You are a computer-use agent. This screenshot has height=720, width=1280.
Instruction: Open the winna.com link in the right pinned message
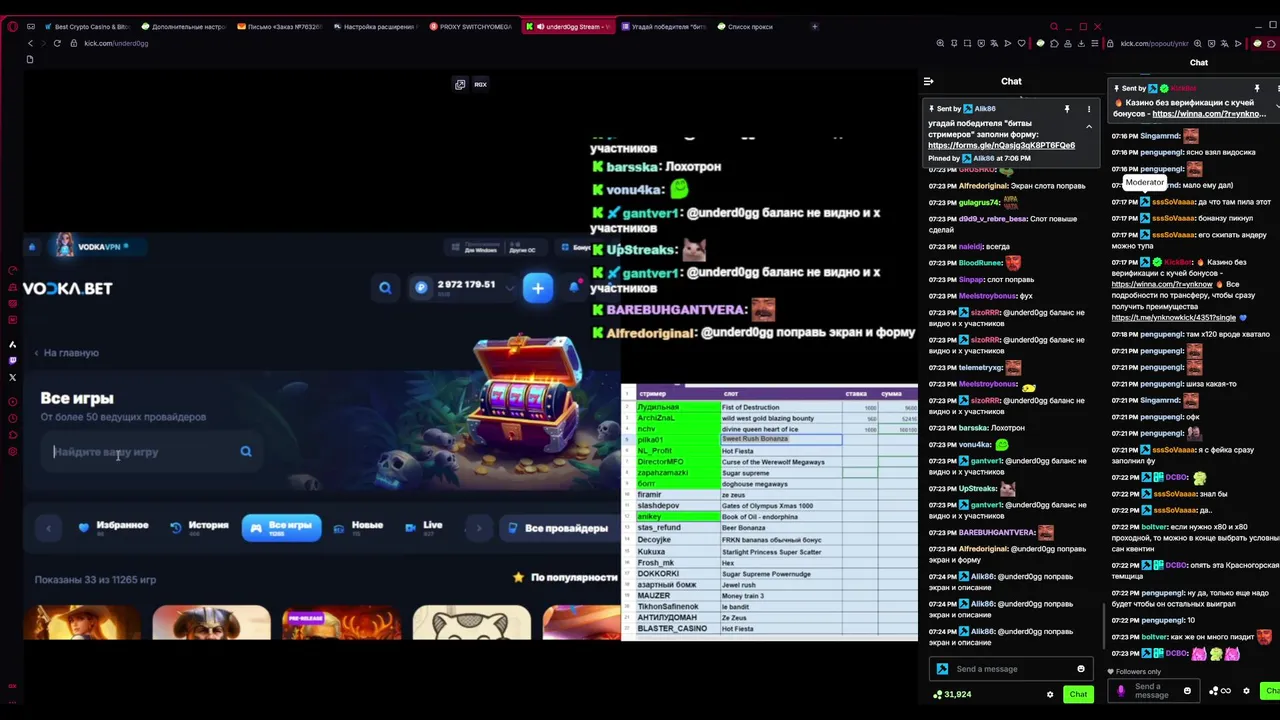1208,113
